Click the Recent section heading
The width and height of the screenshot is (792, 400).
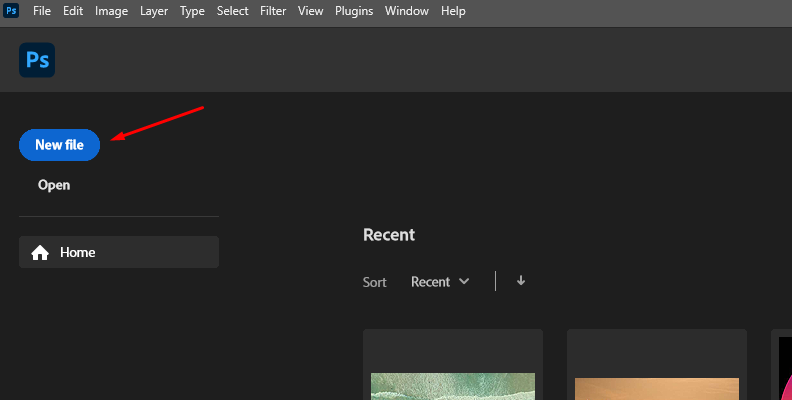(x=389, y=235)
